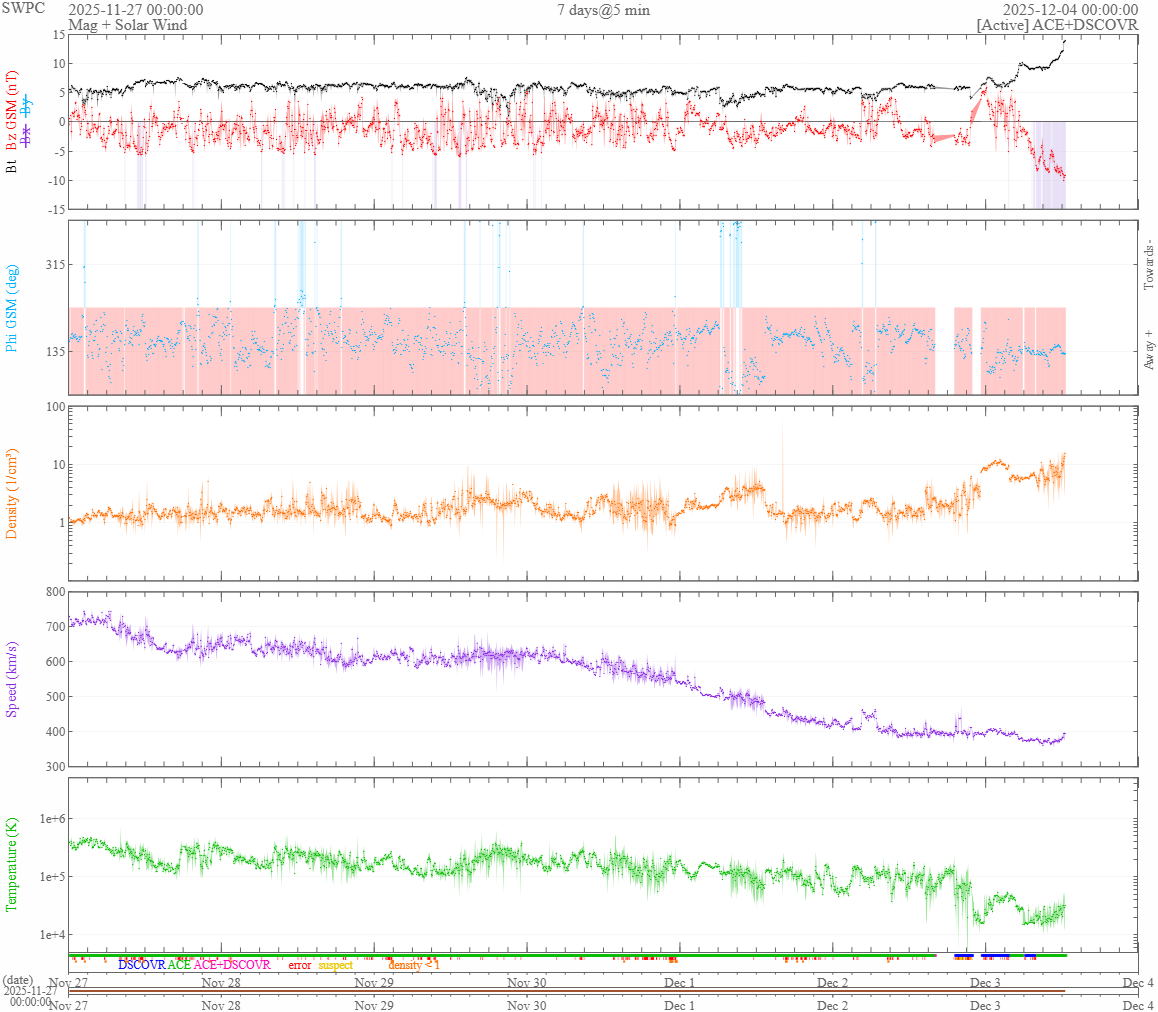Click the yellow 'suspect' legend entry
Screen dimensions: 1158x1012
coord(335,965)
